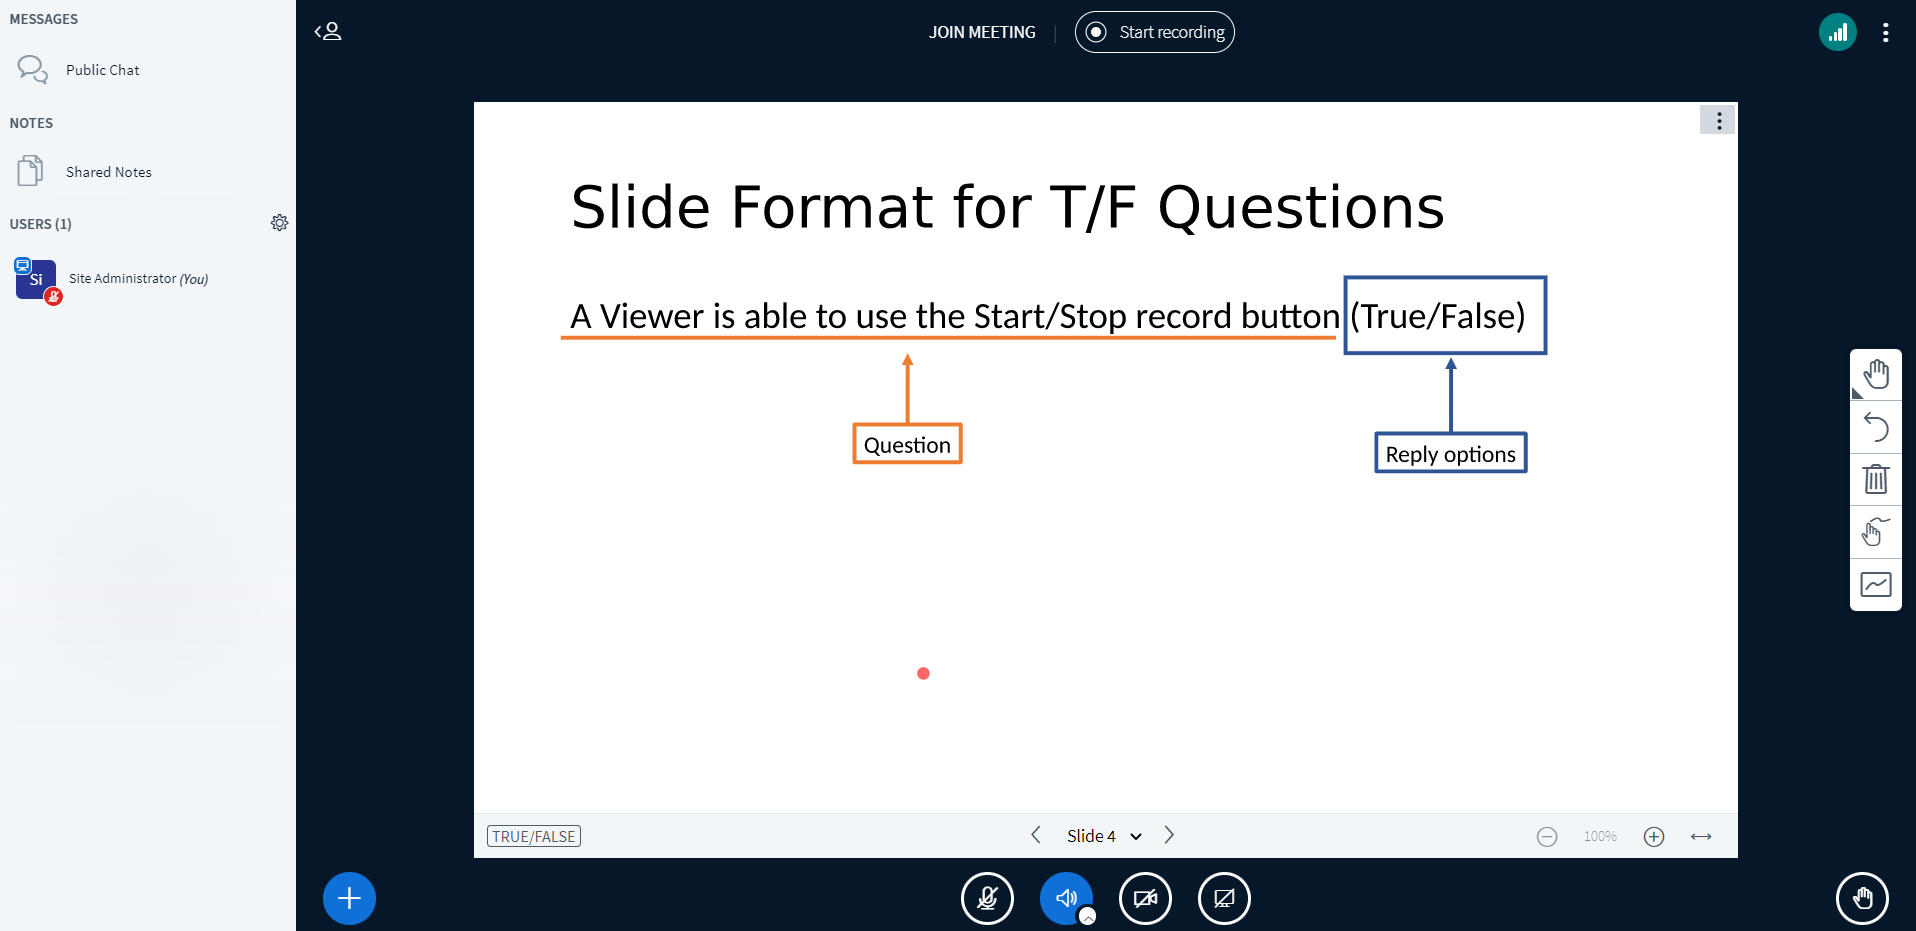Zoom in on the presentation slide
Viewport: 1916px width, 931px height.
pyautogui.click(x=1654, y=837)
